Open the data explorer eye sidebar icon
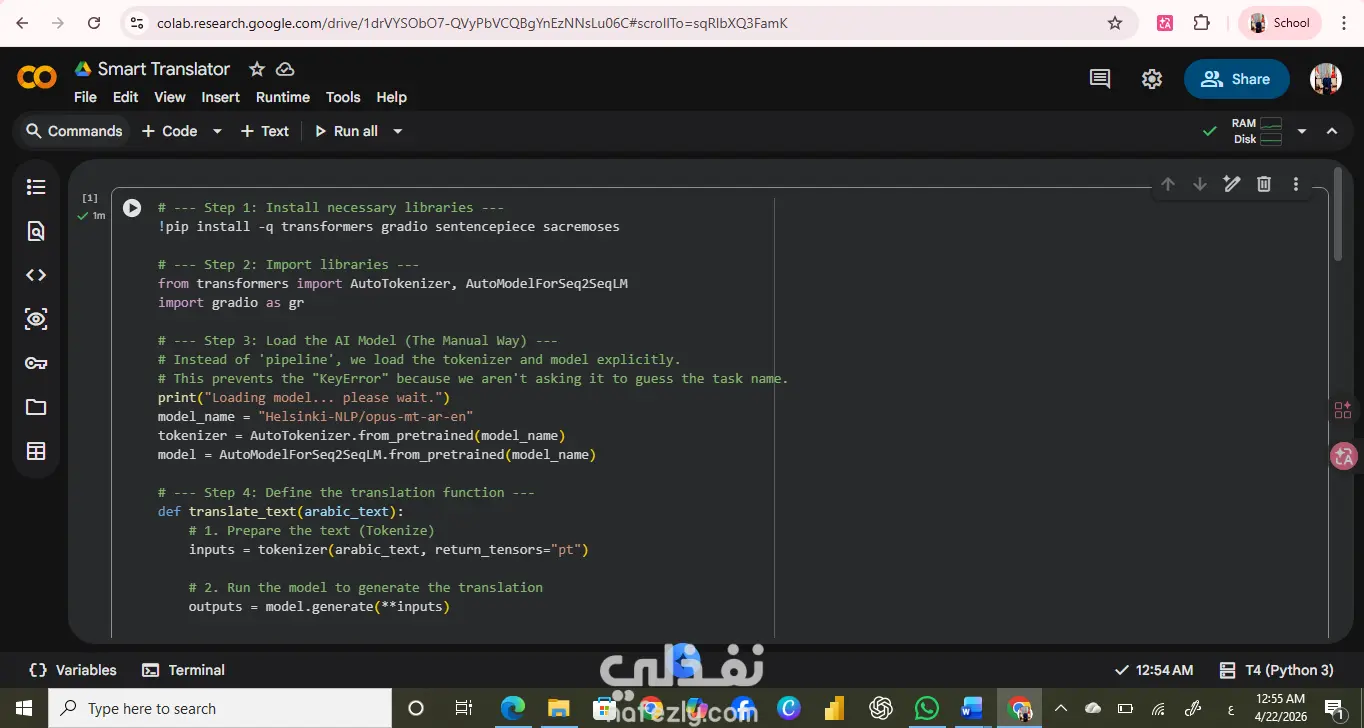 [36, 319]
